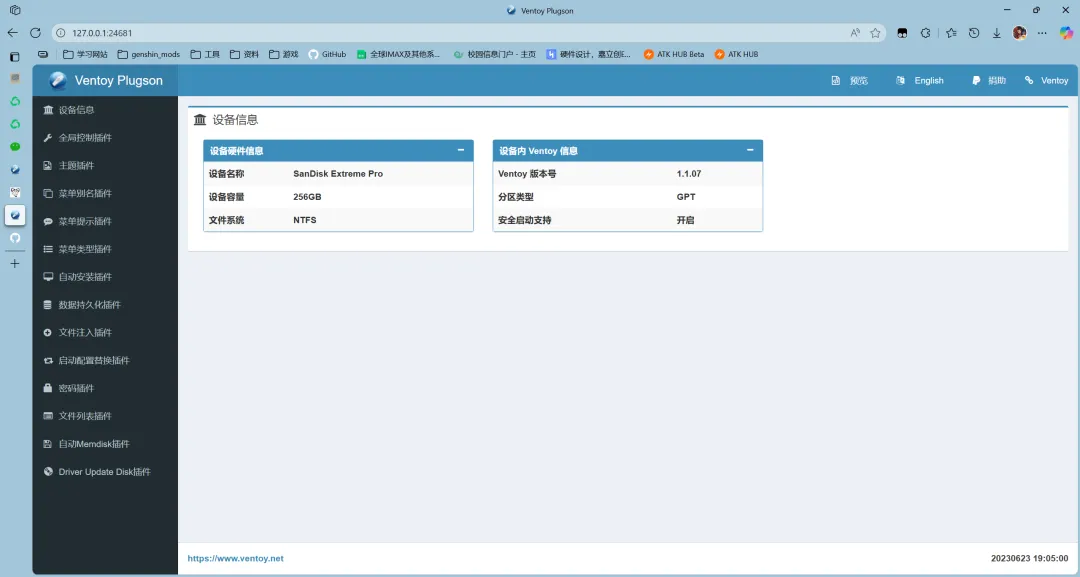The height and width of the screenshot is (577, 1080).
Task: Open the user profile avatar
Action: pyautogui.click(x=1019, y=33)
